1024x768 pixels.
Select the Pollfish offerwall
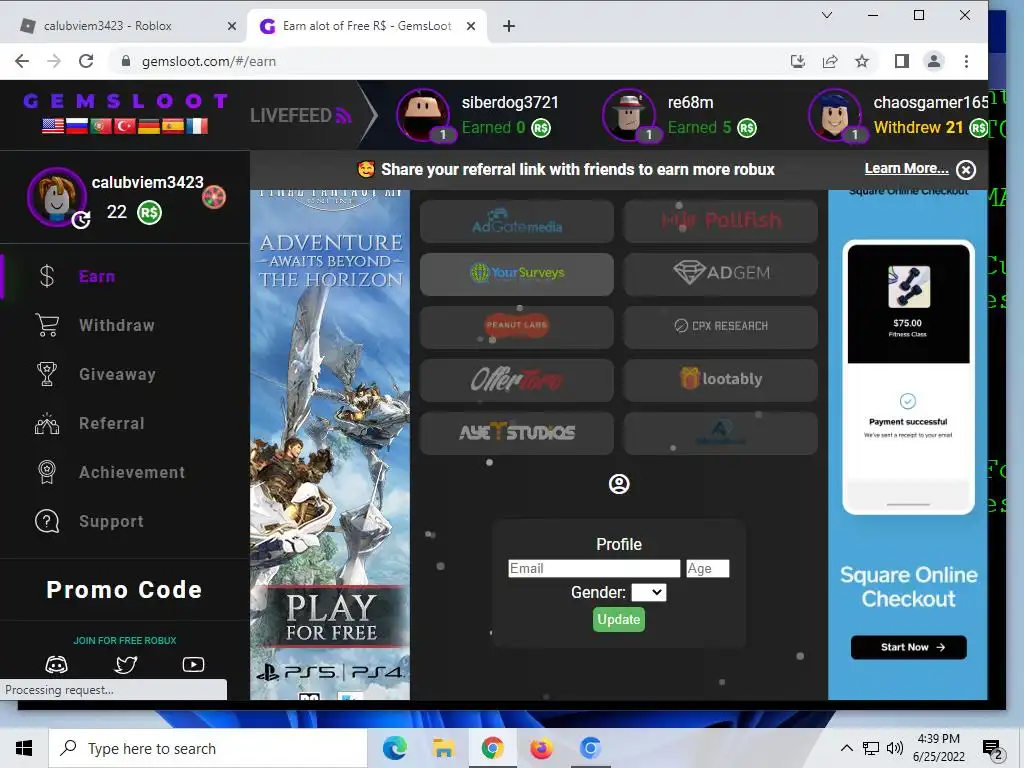click(720, 221)
